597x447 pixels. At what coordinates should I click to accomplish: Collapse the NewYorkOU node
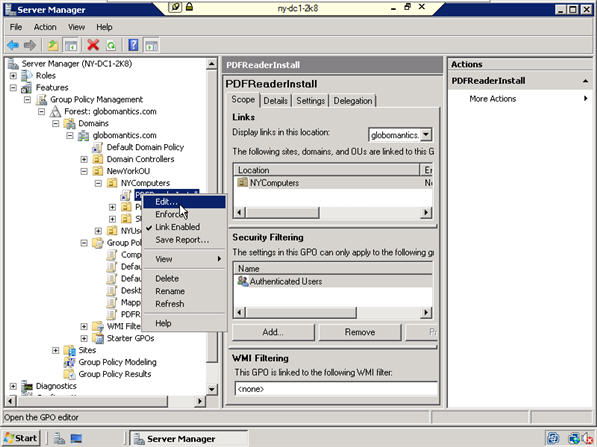coord(84,171)
